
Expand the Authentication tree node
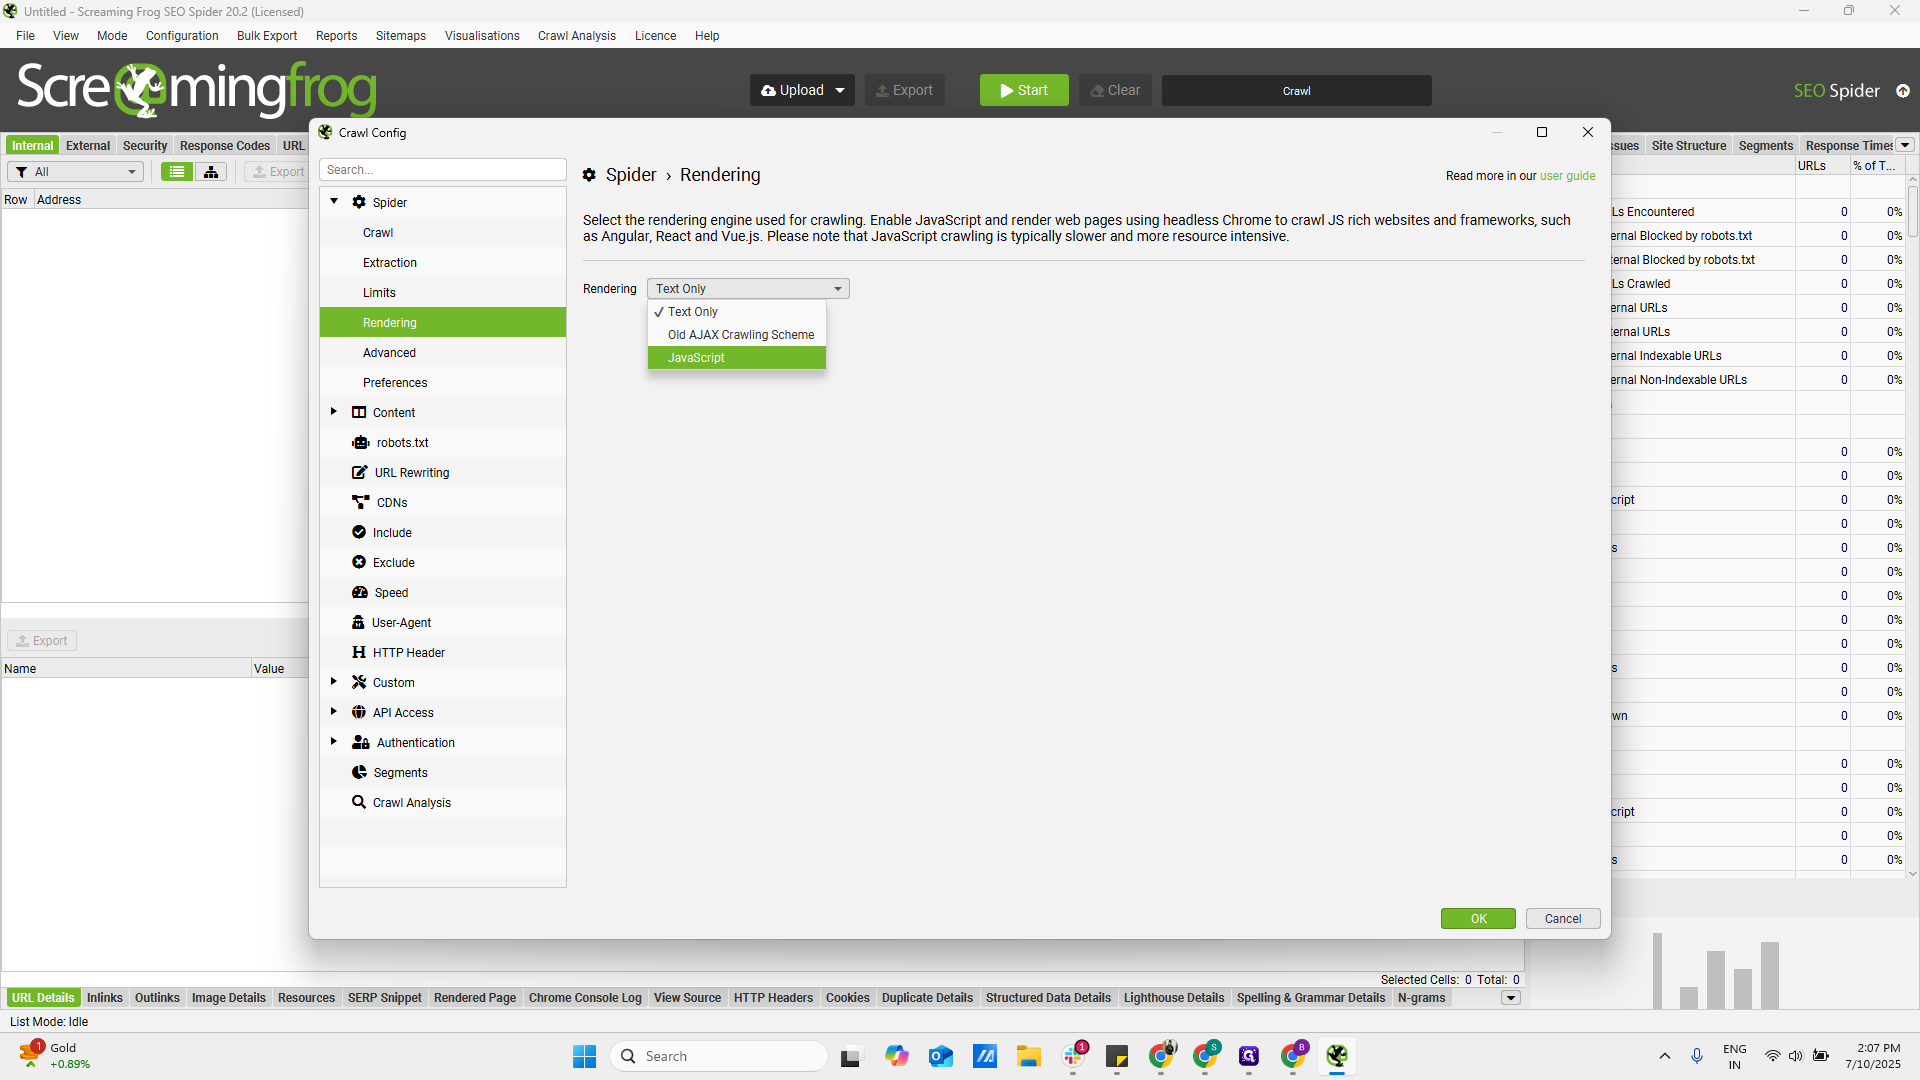(334, 742)
